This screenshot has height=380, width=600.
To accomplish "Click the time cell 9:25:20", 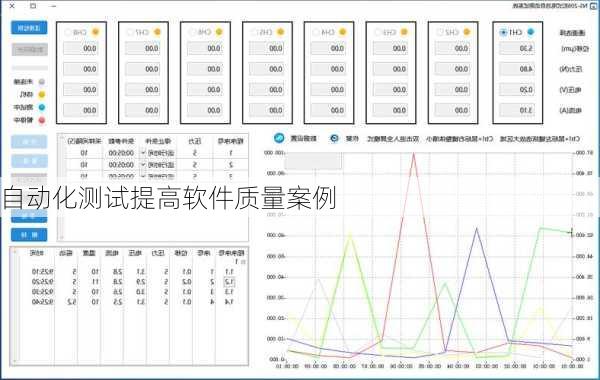I will pos(42,282).
